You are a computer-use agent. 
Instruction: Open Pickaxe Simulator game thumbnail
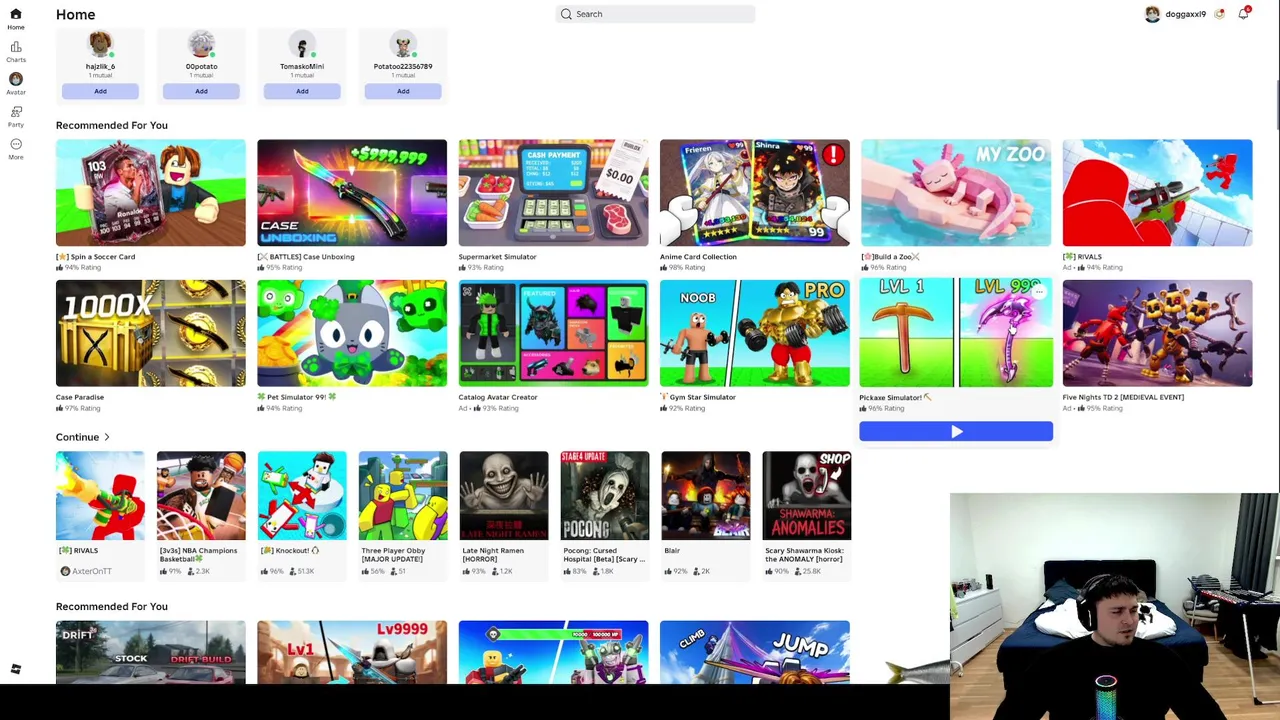coord(956,333)
